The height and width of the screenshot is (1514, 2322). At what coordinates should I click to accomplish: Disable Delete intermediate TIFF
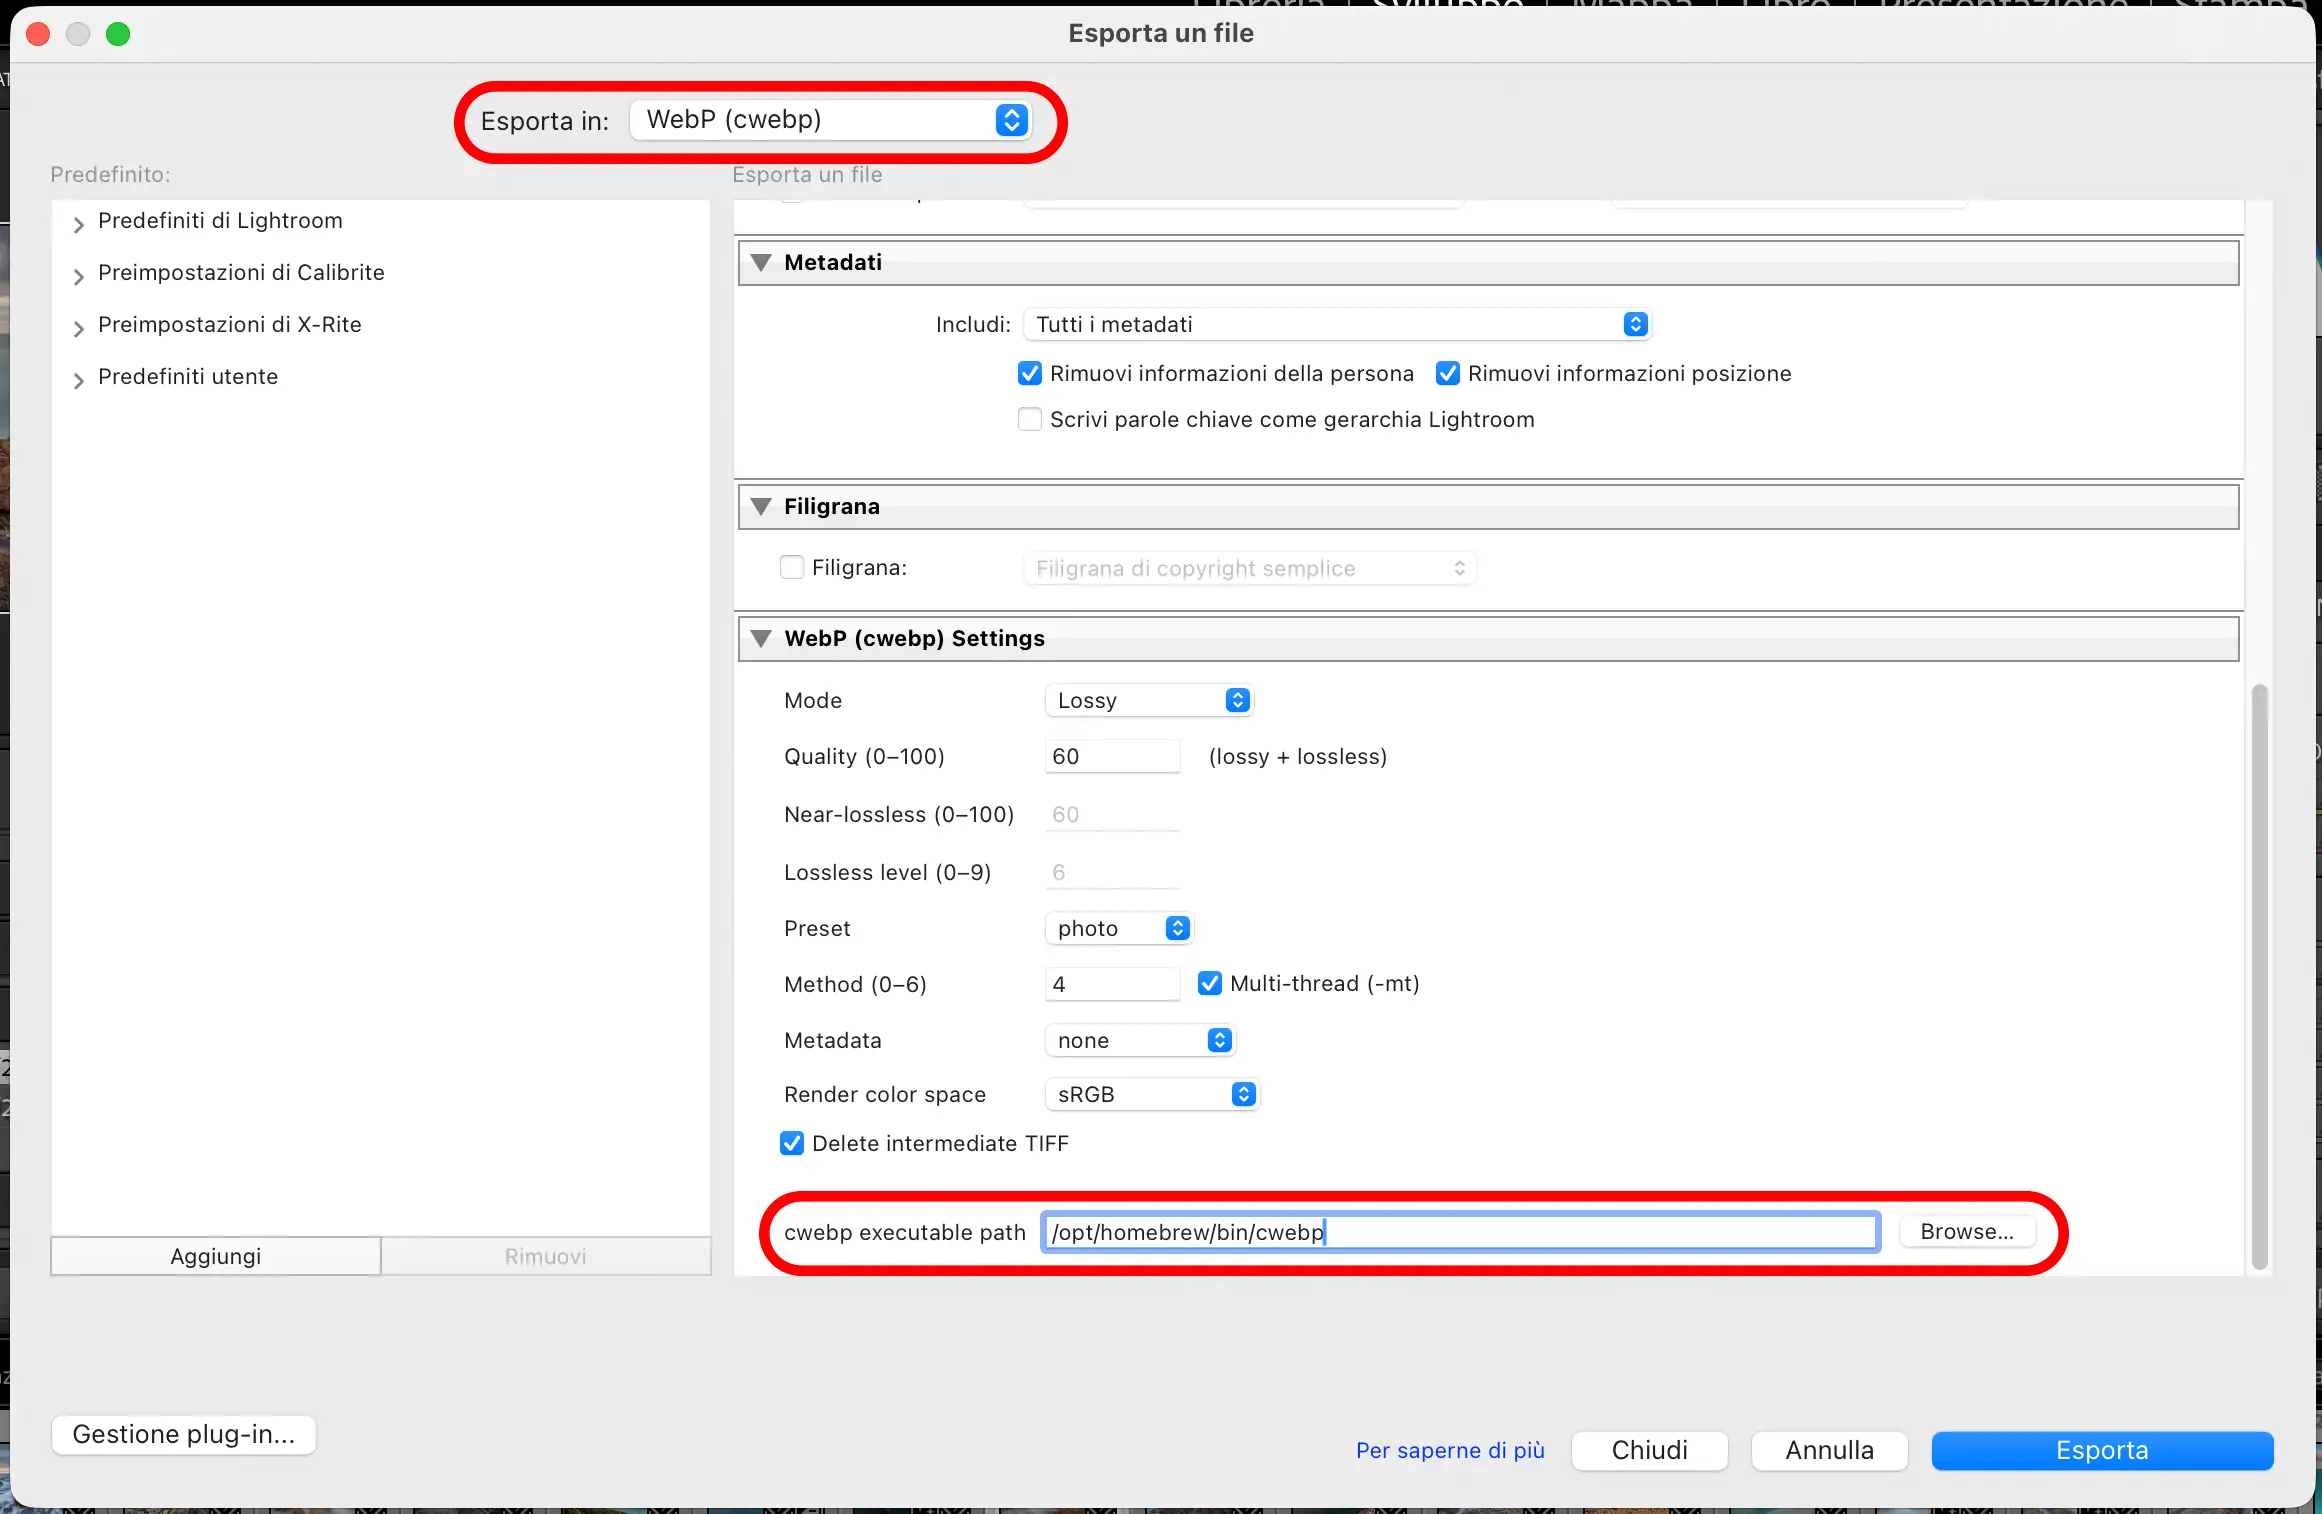[792, 1144]
